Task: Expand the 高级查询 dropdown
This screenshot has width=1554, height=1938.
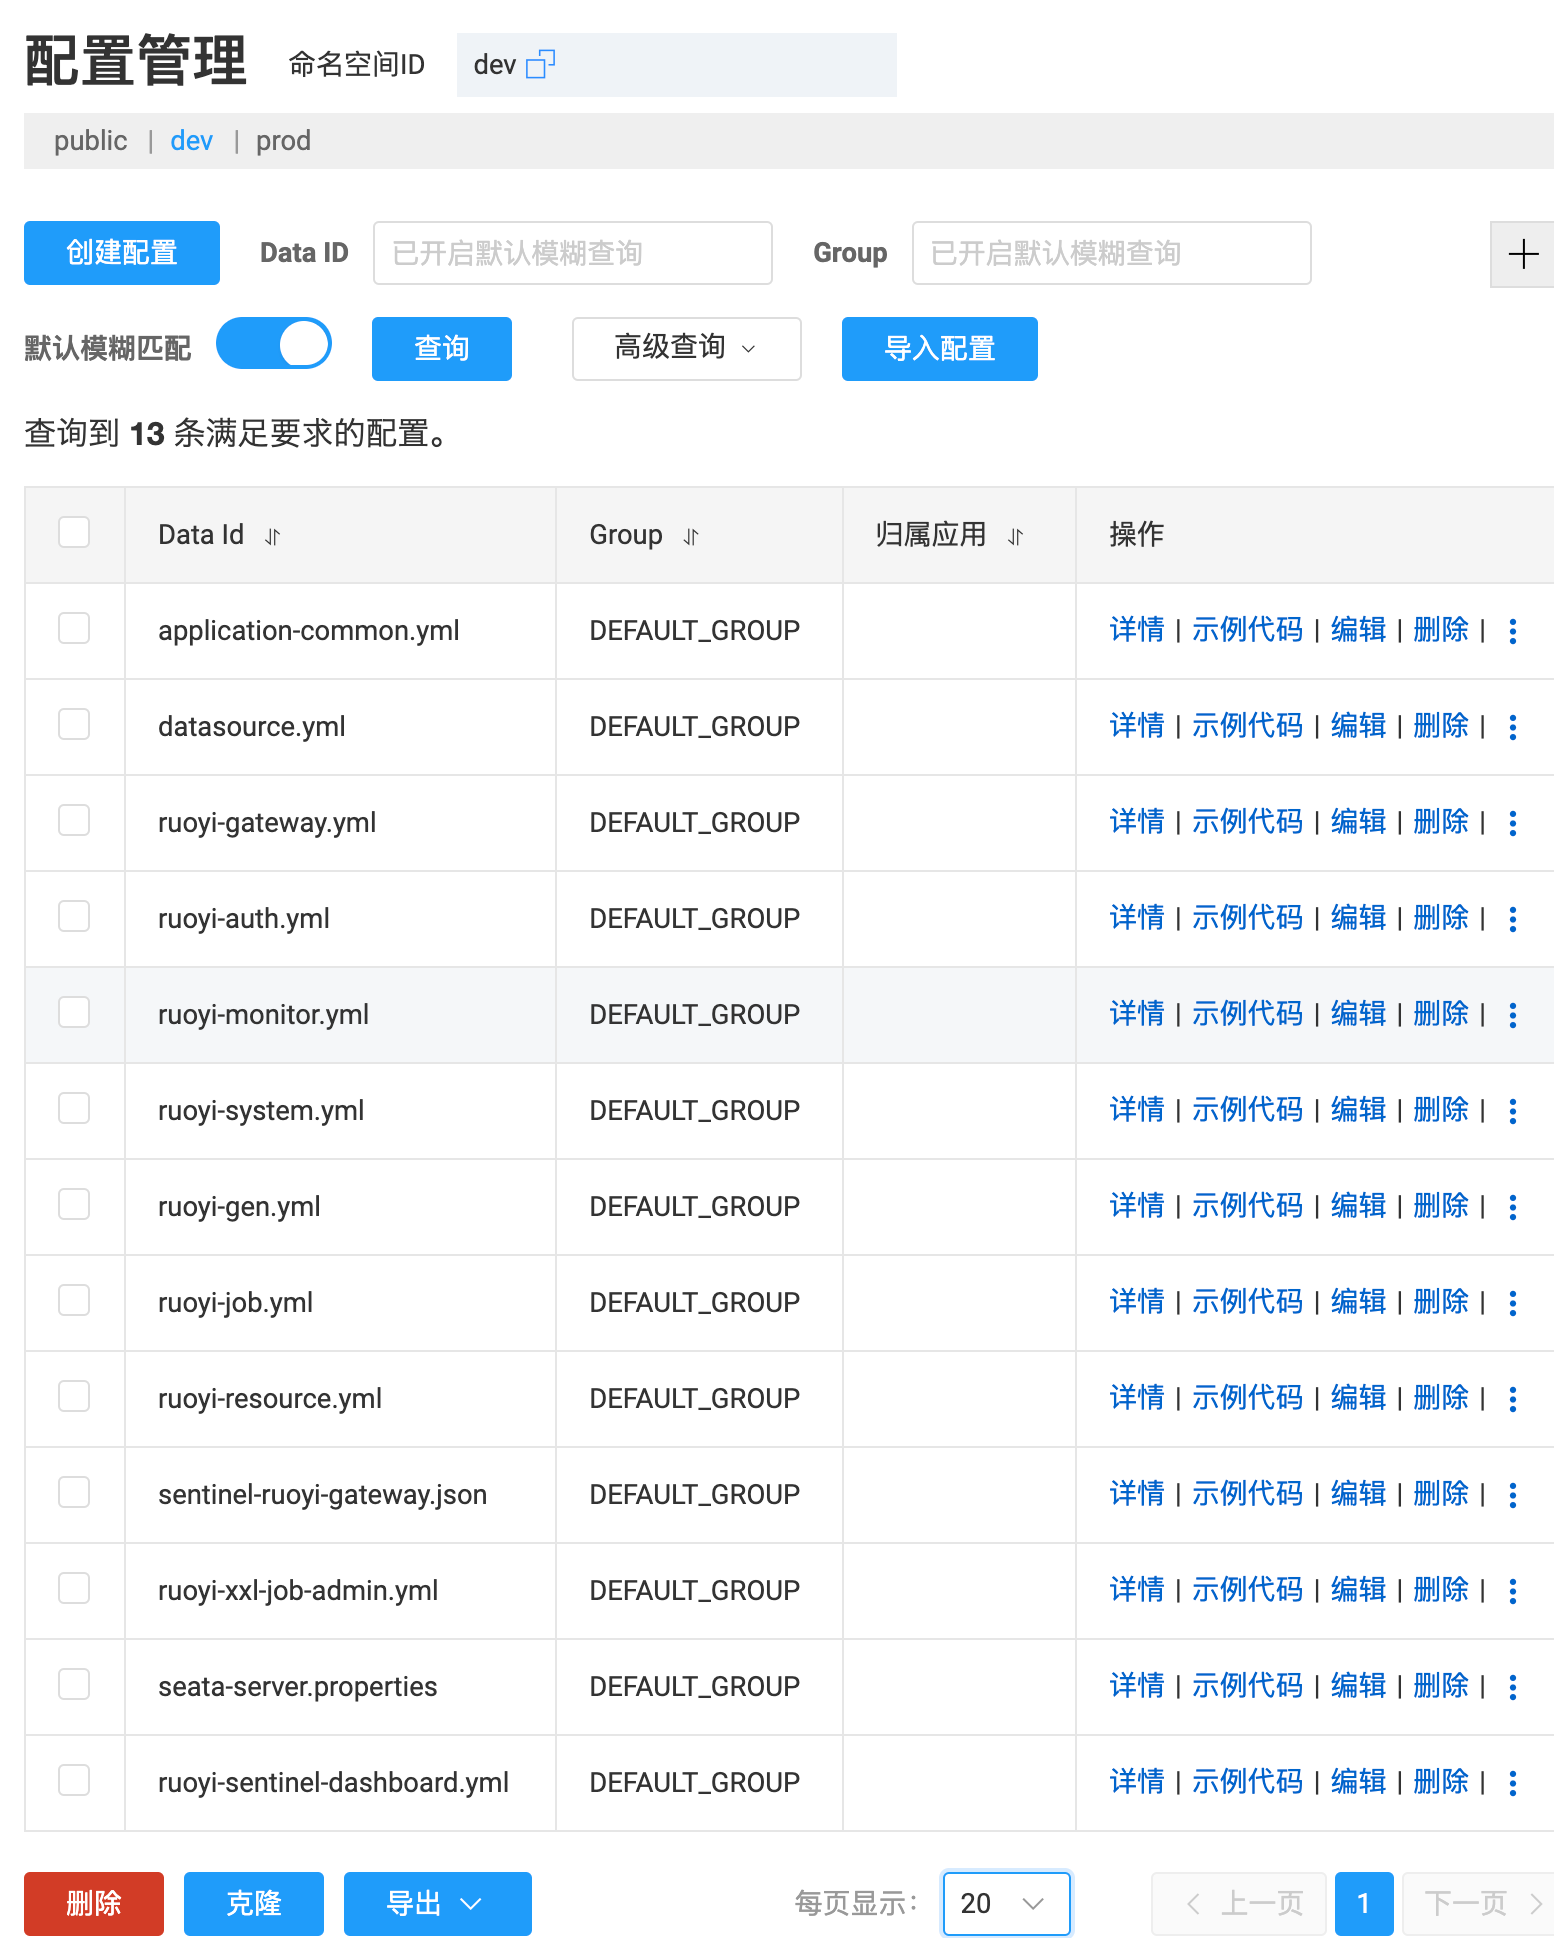Action: click(686, 348)
